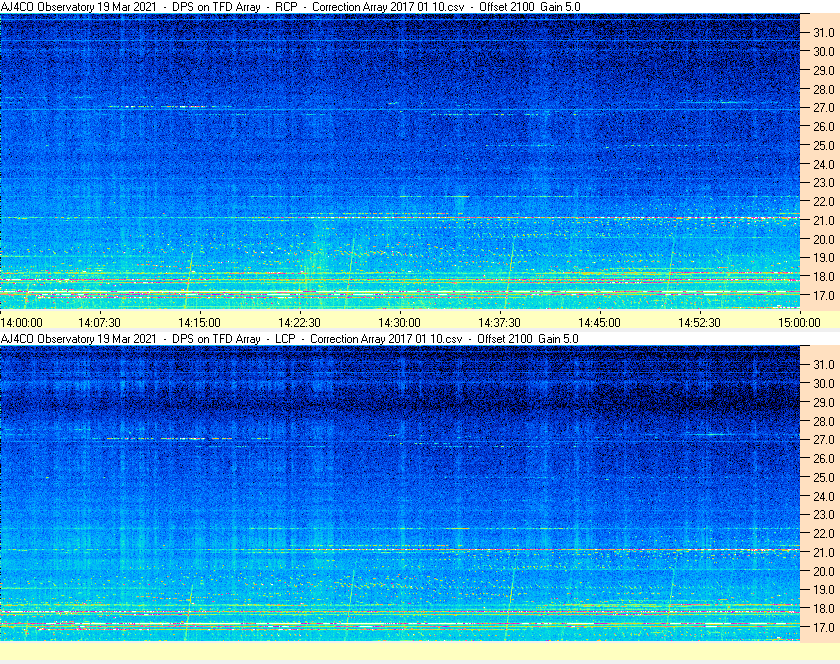Screen dimensions: 840x664
Task: Click the 14:15:00 time marker
Action: [x=200, y=322]
